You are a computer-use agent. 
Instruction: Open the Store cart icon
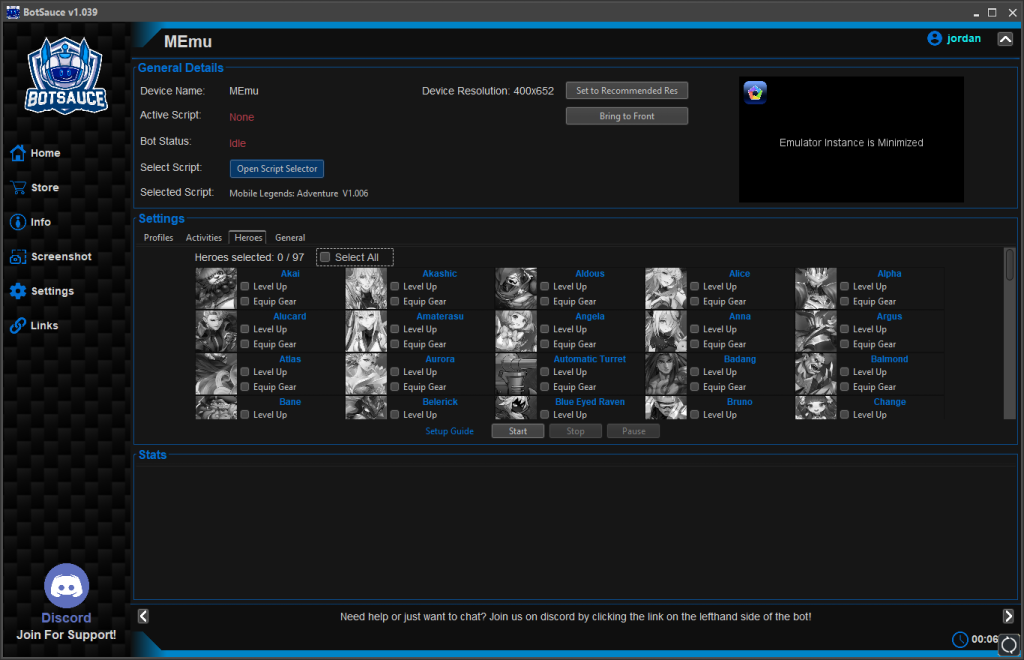[x=17, y=188]
